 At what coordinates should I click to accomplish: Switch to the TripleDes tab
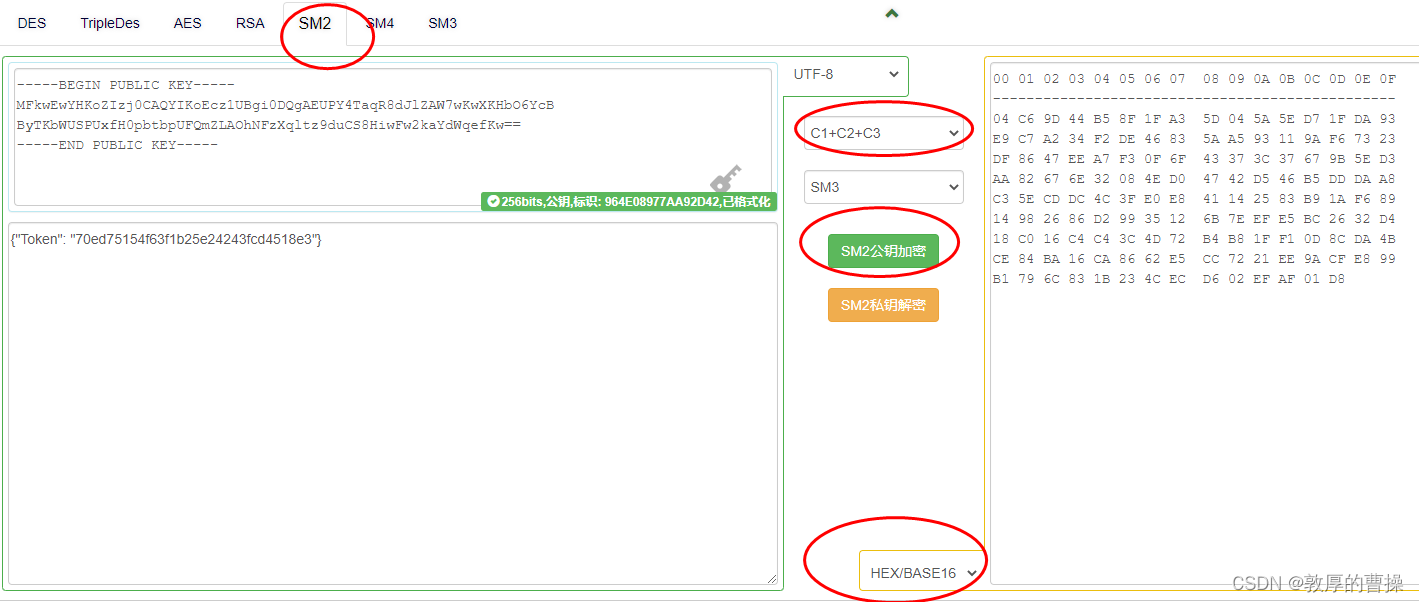110,22
